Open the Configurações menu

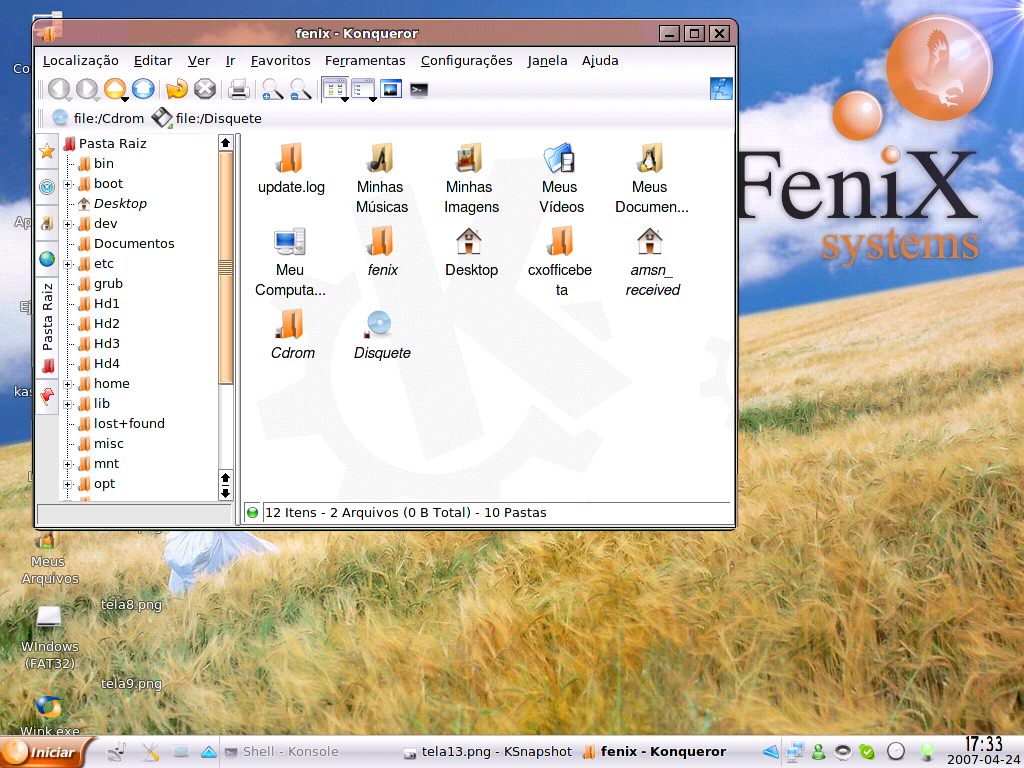[x=466, y=61]
